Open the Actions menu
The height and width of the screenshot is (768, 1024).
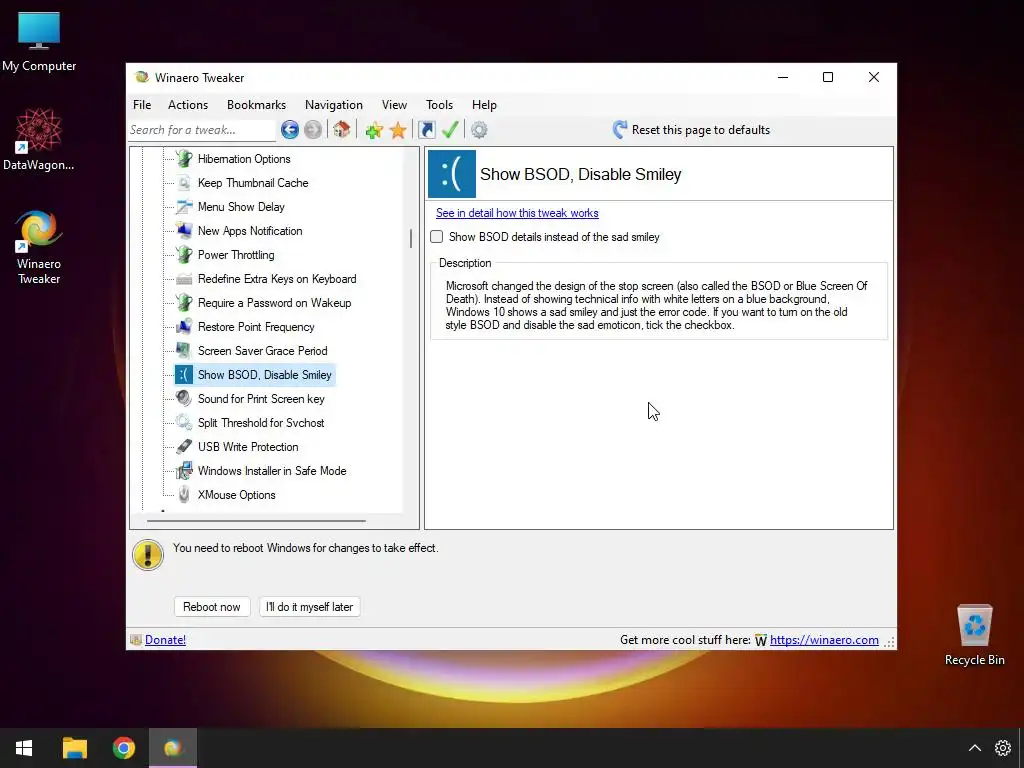(x=188, y=104)
